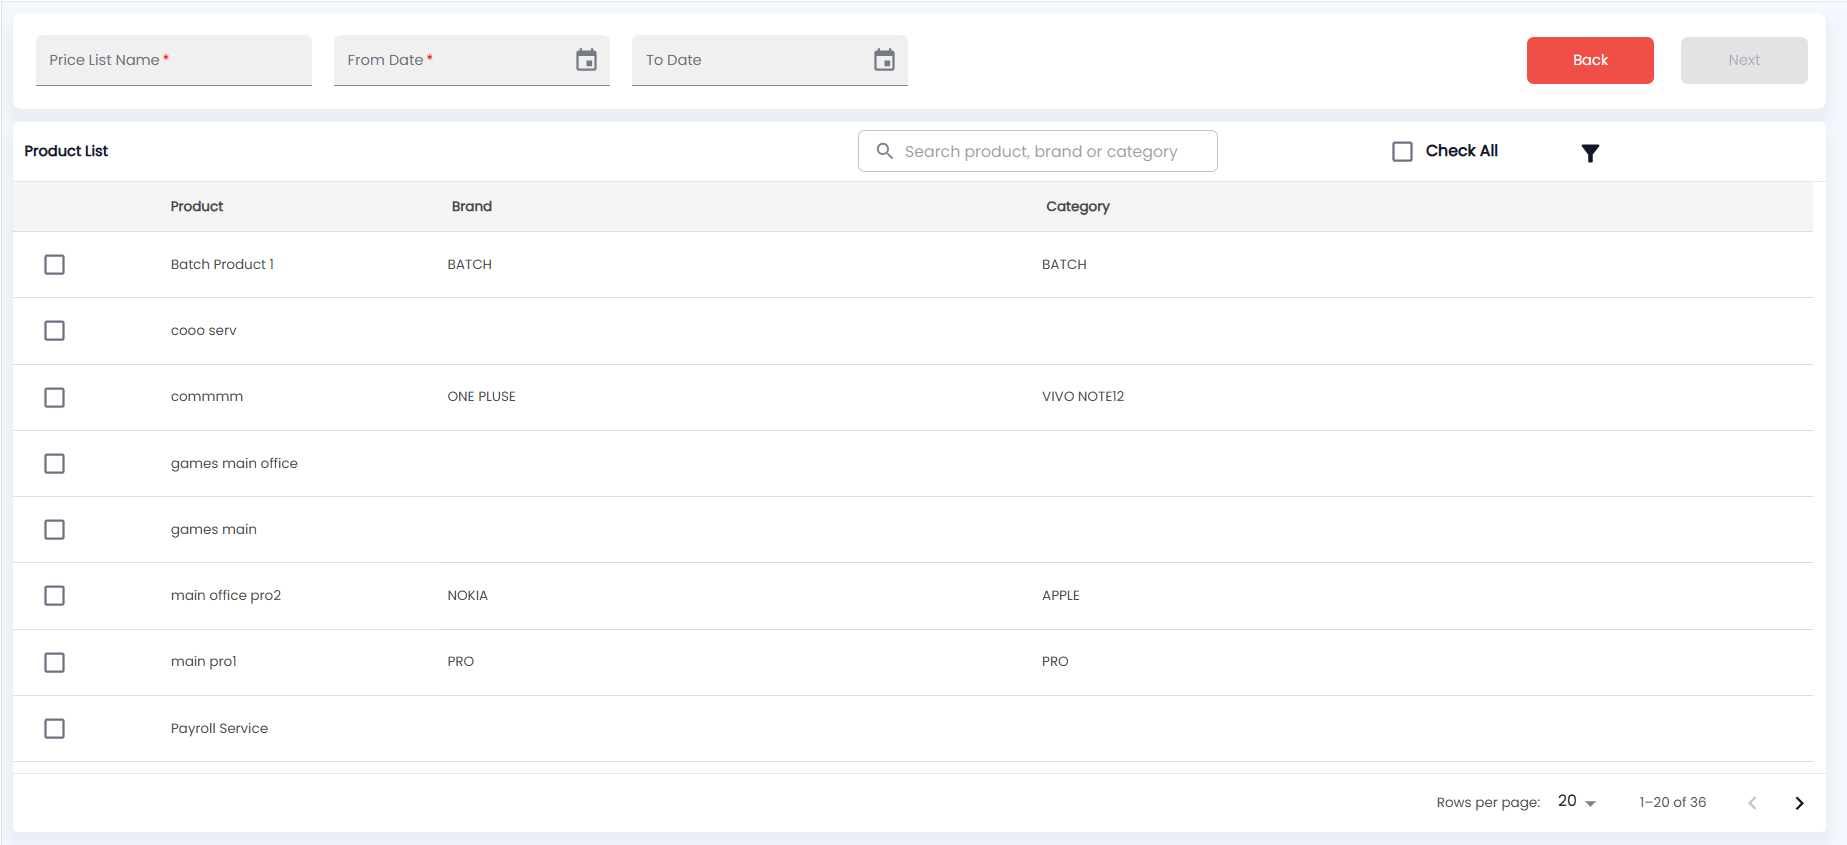Click the ONE PLUSE brand cell
Screen dimensions: 1847x845
pyautogui.click(x=482, y=396)
